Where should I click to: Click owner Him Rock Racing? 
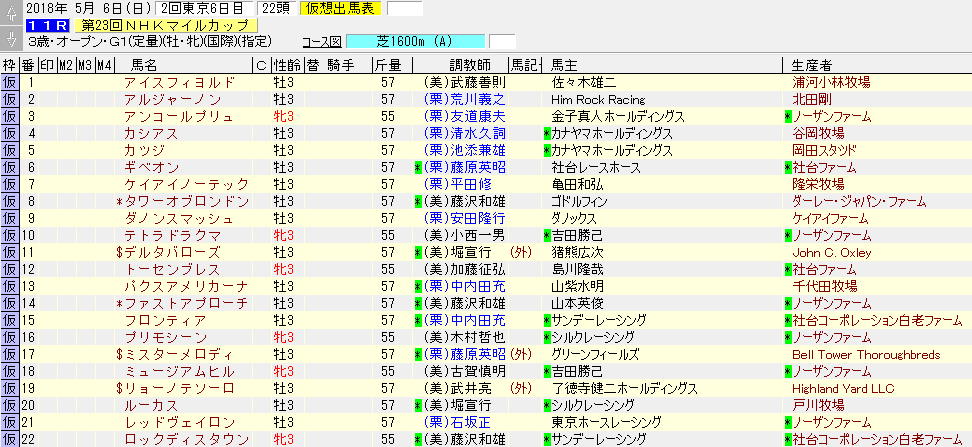pos(598,99)
